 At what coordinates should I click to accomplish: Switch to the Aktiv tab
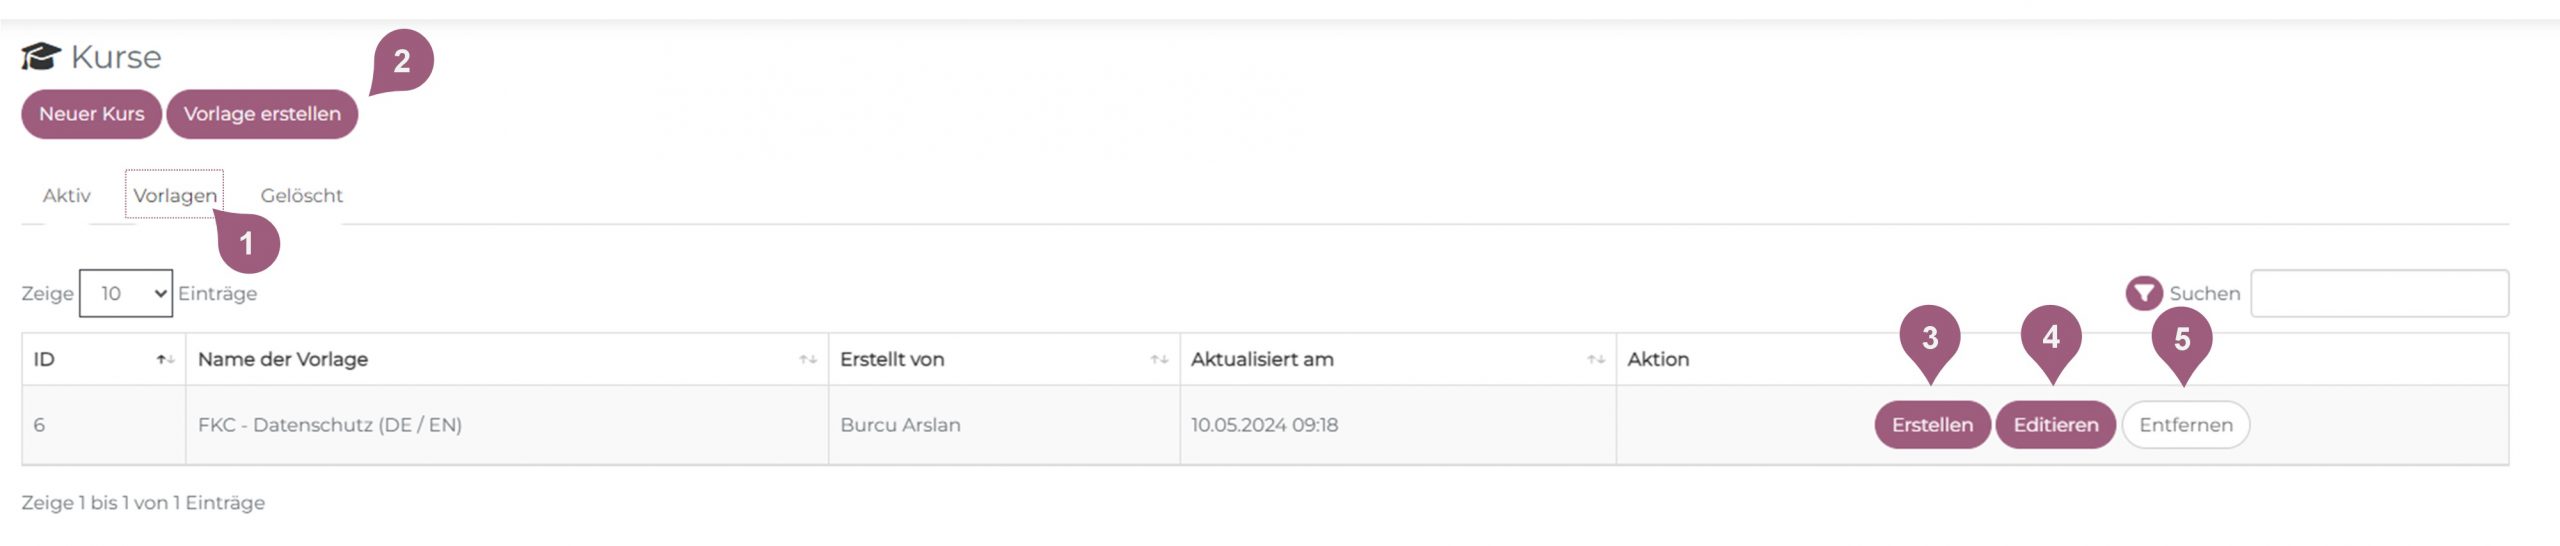pos(66,196)
